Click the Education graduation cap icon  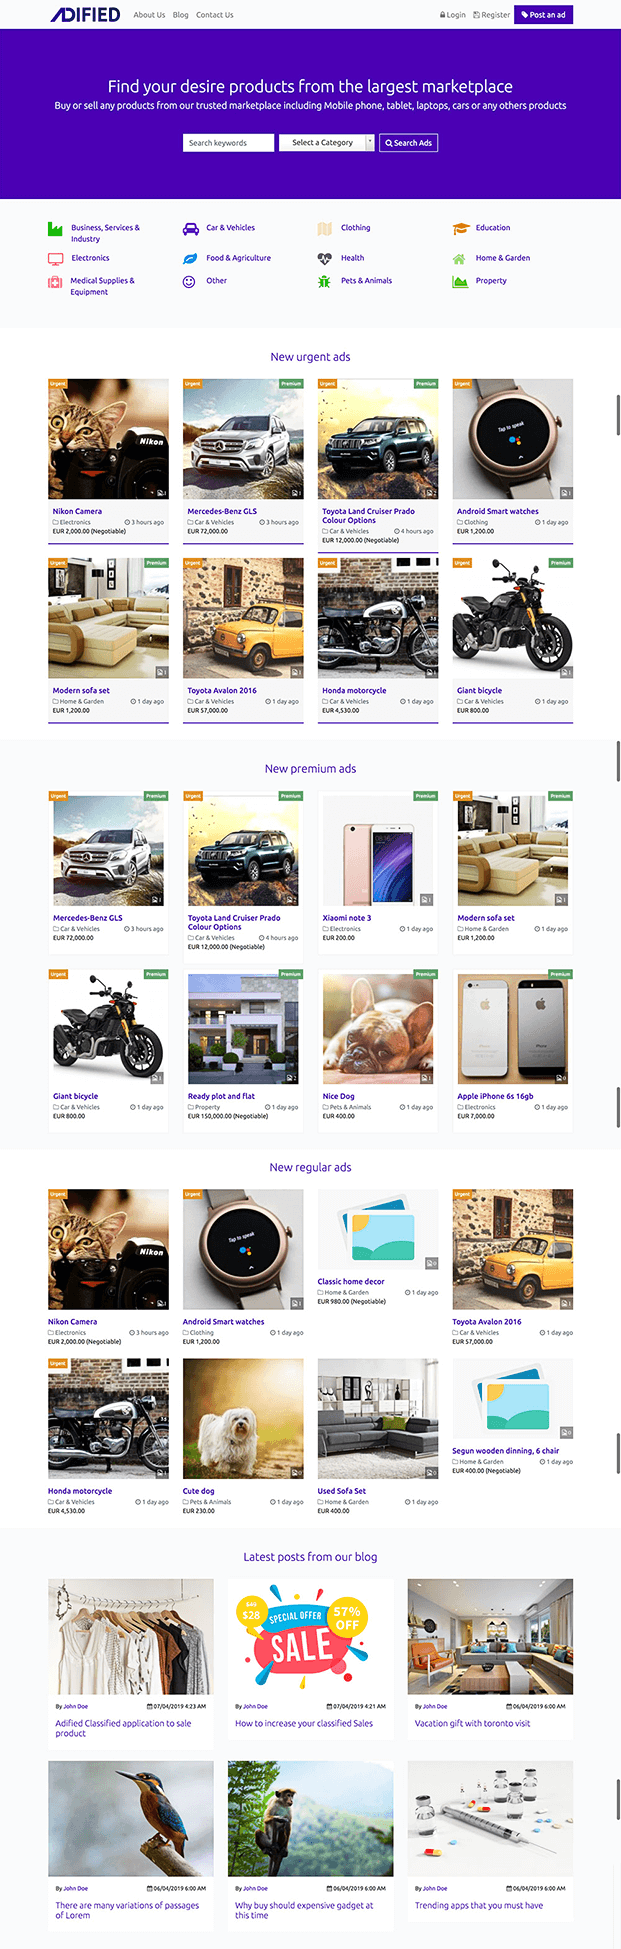[460, 229]
